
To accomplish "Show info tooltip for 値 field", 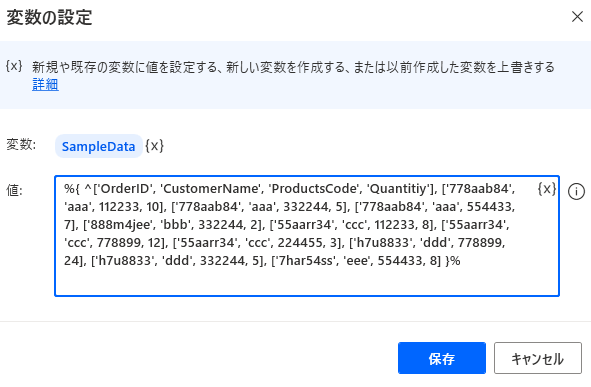I will pyautogui.click(x=576, y=191).
